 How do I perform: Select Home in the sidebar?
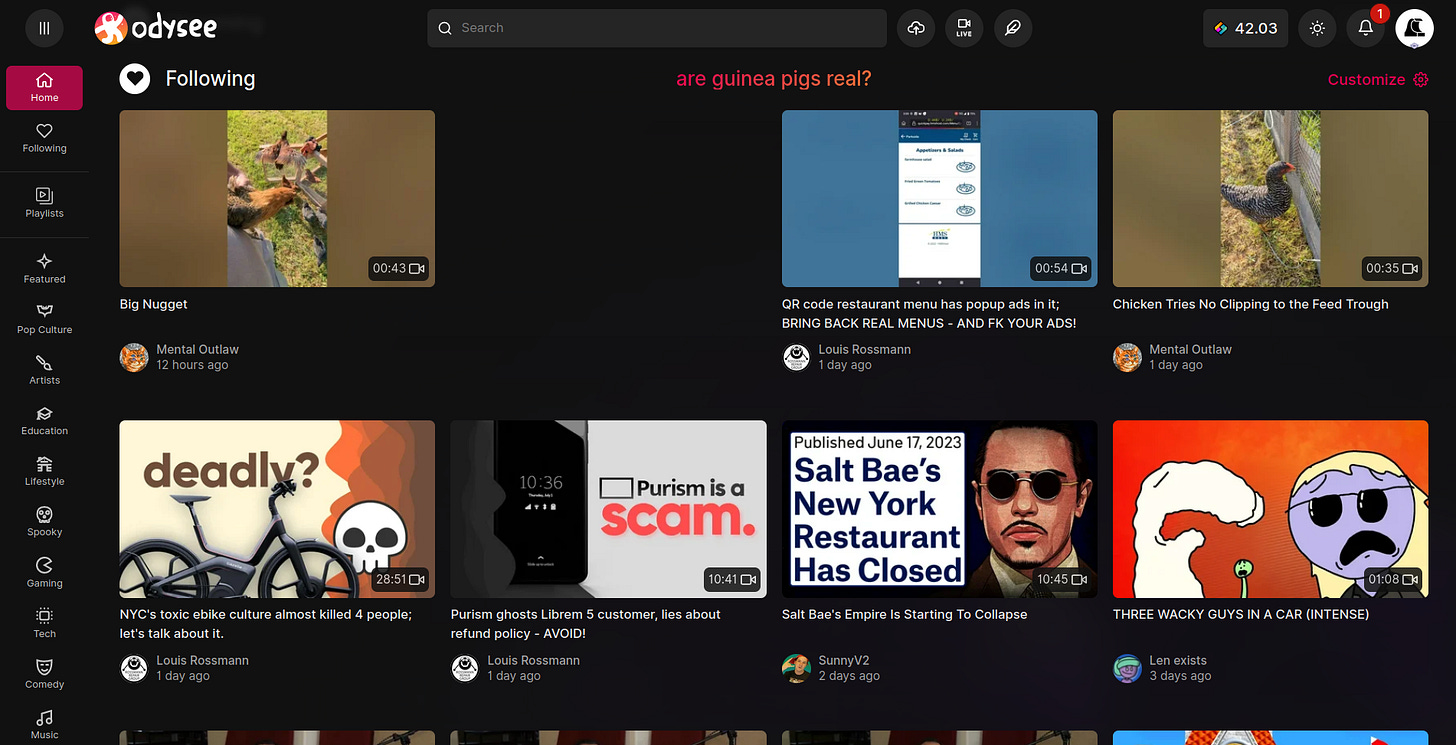click(44, 88)
